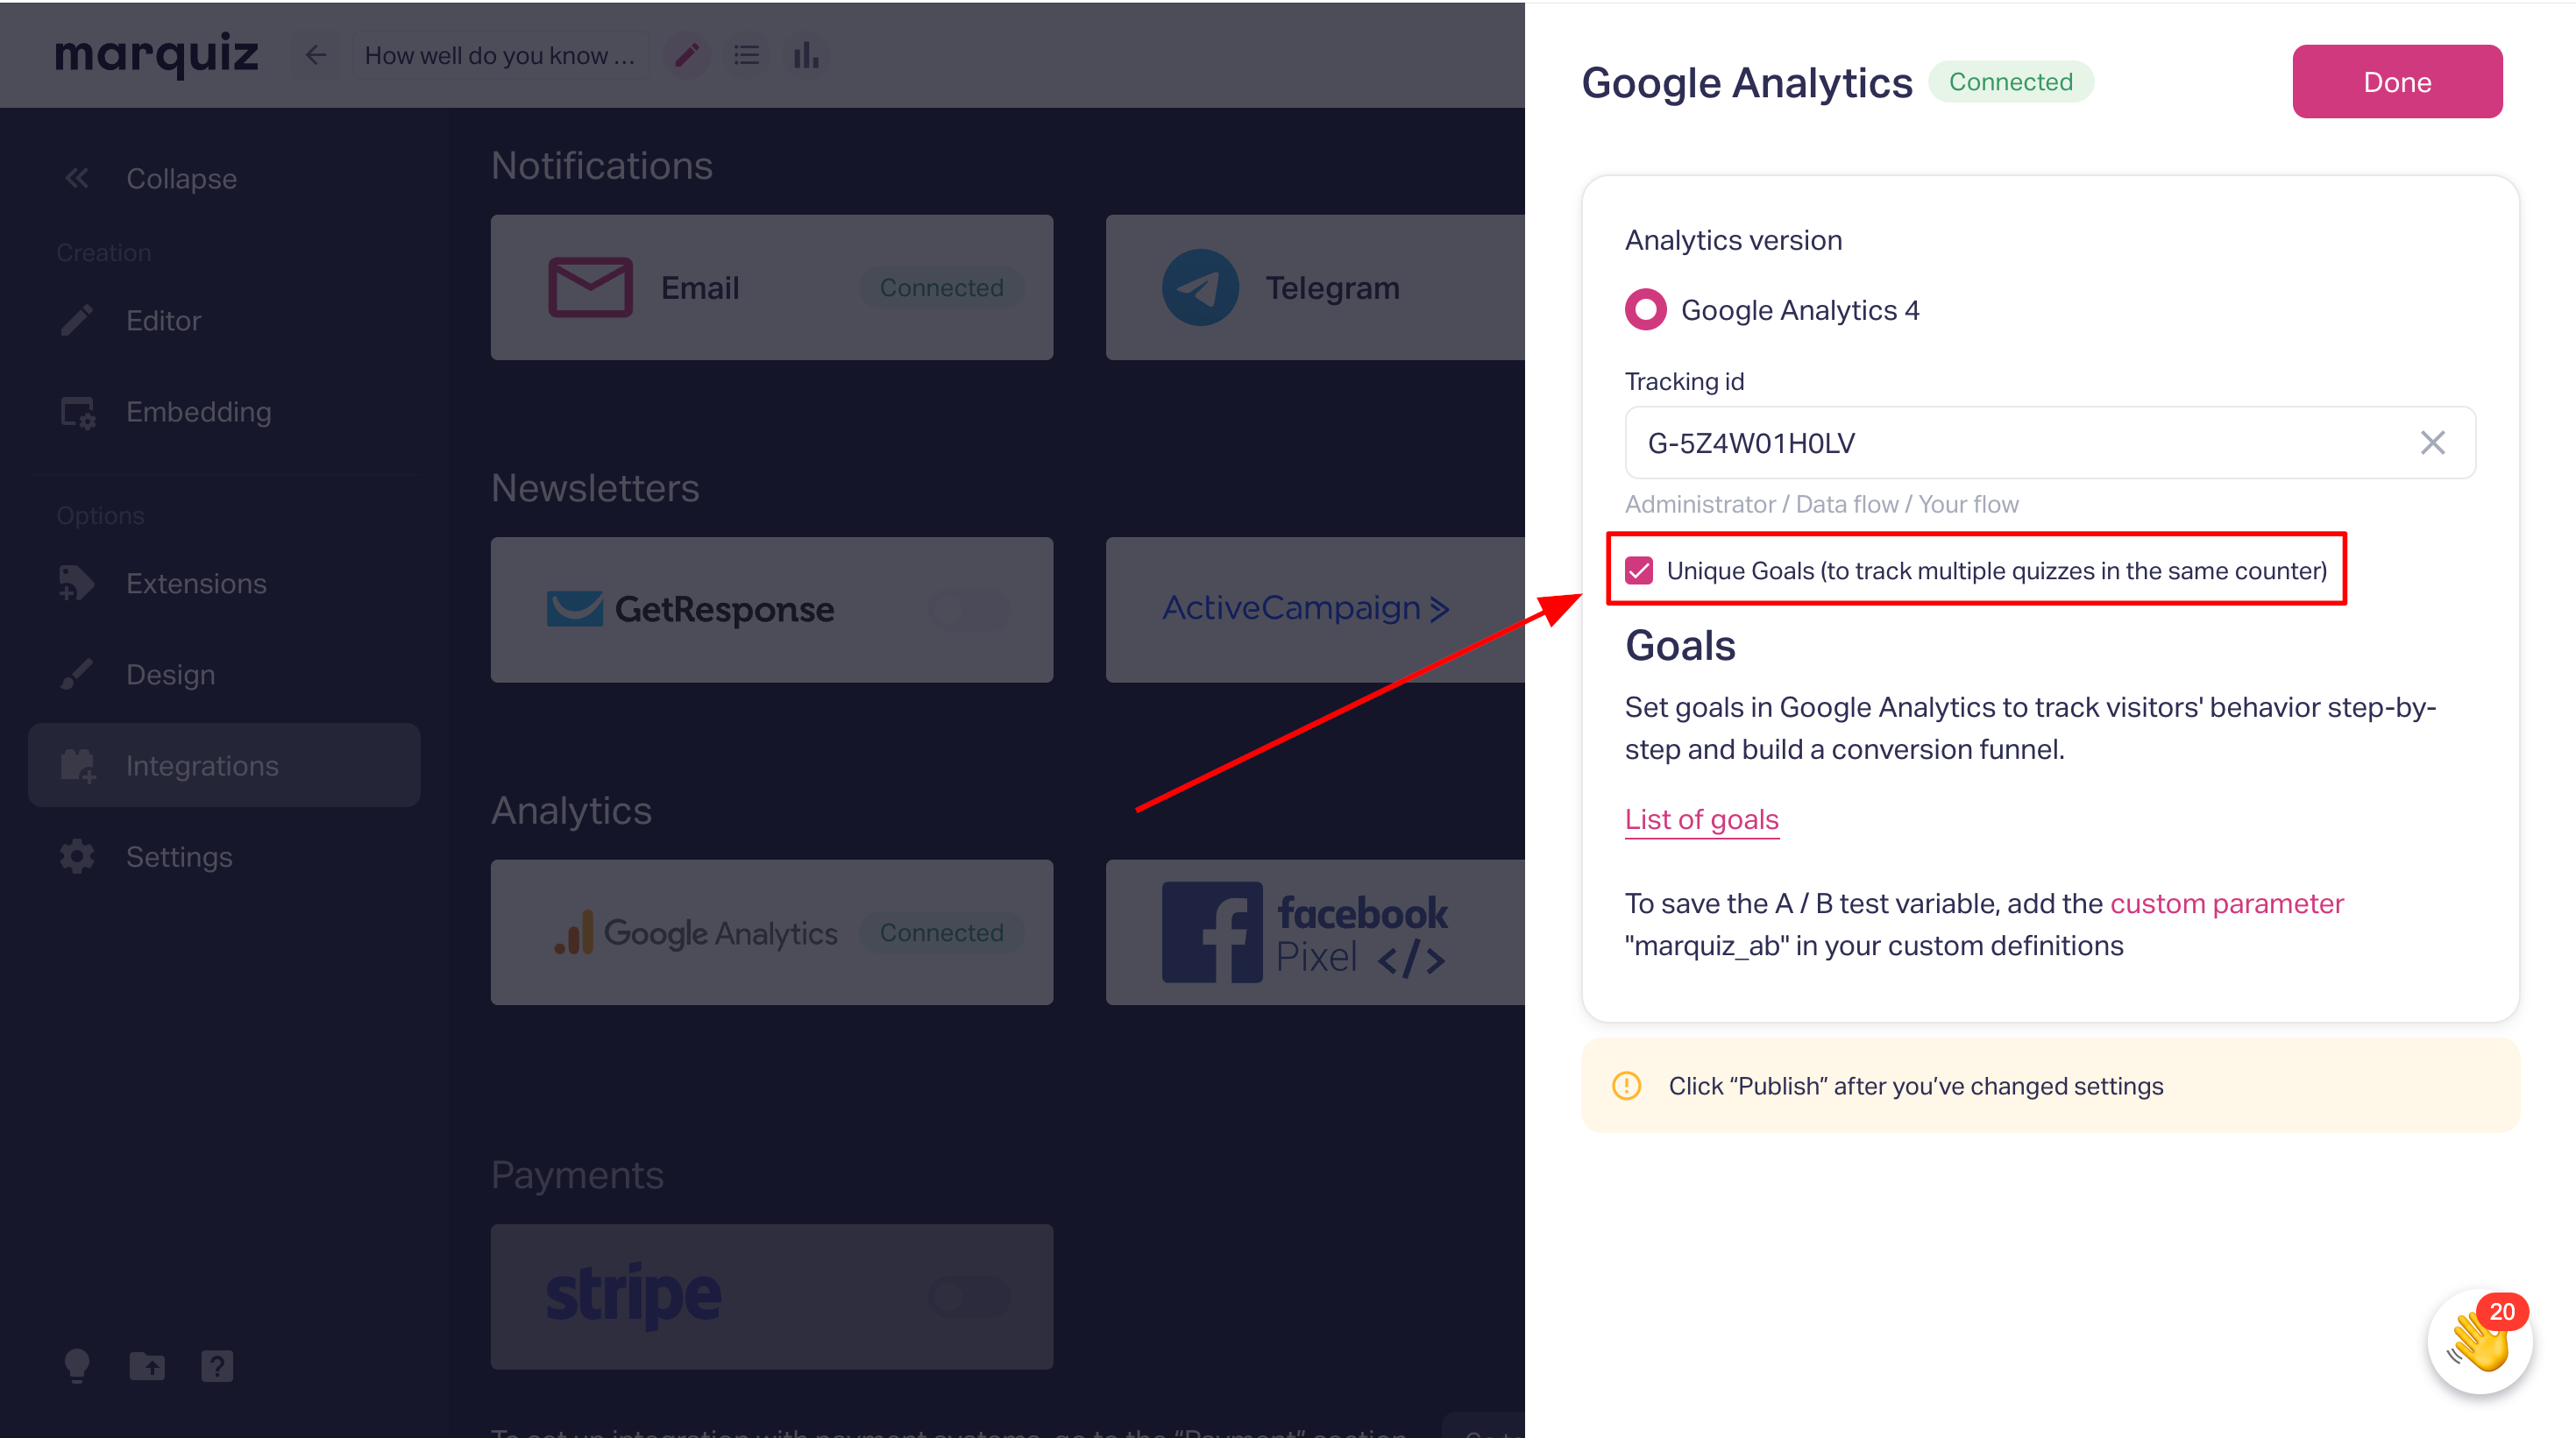The image size is (2576, 1438).
Task: Toggle the GetResponse integration switch
Action: tap(968, 608)
